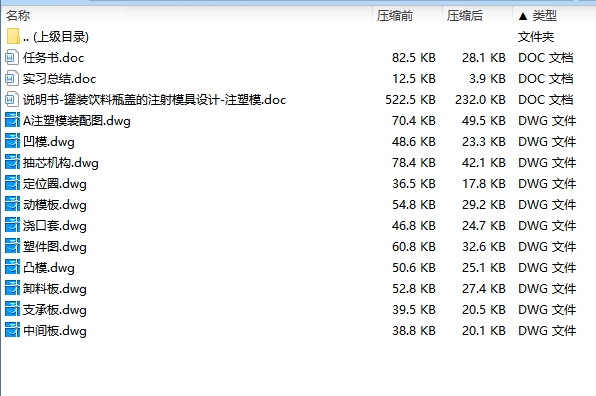This screenshot has height=396, width=596.
Task: Select the file 塑件图.dwg
Action: [55, 247]
